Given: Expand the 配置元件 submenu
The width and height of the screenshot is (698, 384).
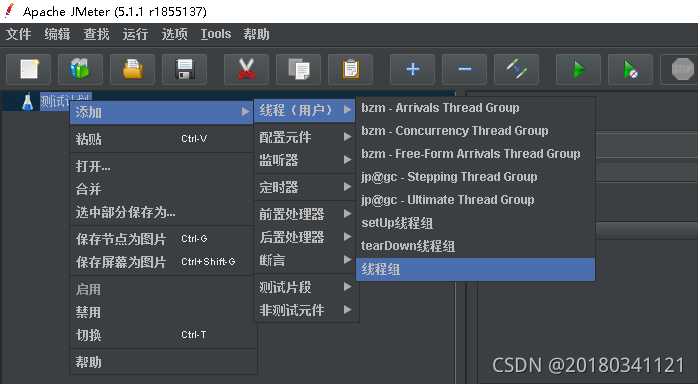Looking at the screenshot, I should coord(304,137).
